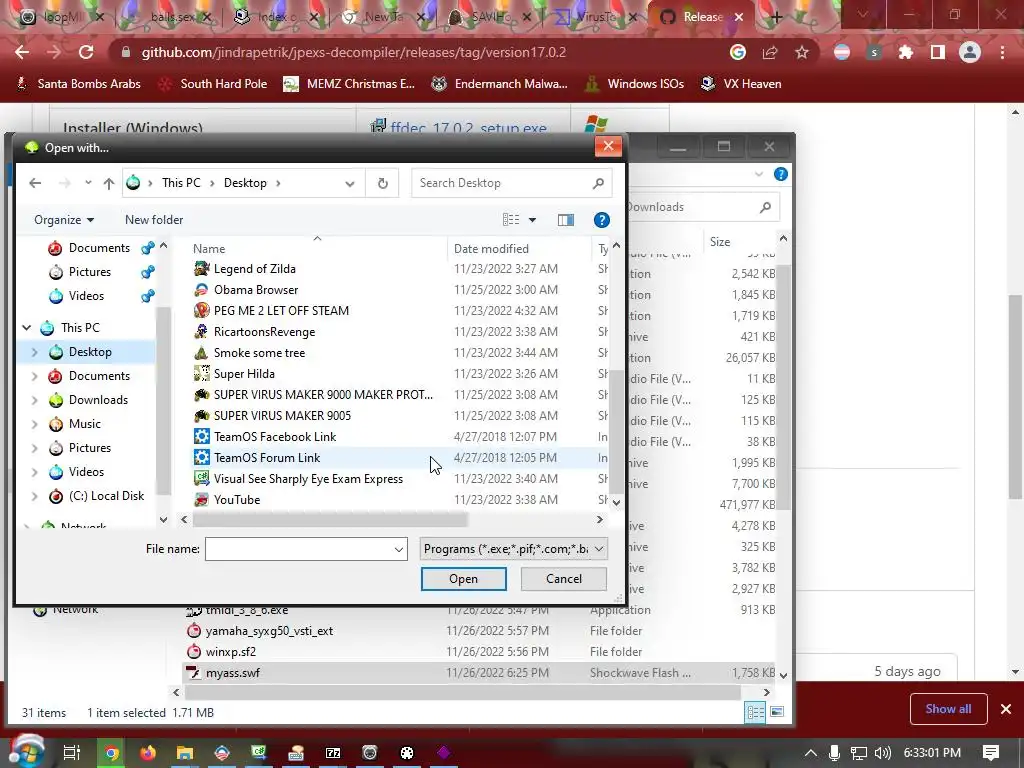Click the Cancel button
The image size is (1024, 768).
pyautogui.click(x=564, y=579)
